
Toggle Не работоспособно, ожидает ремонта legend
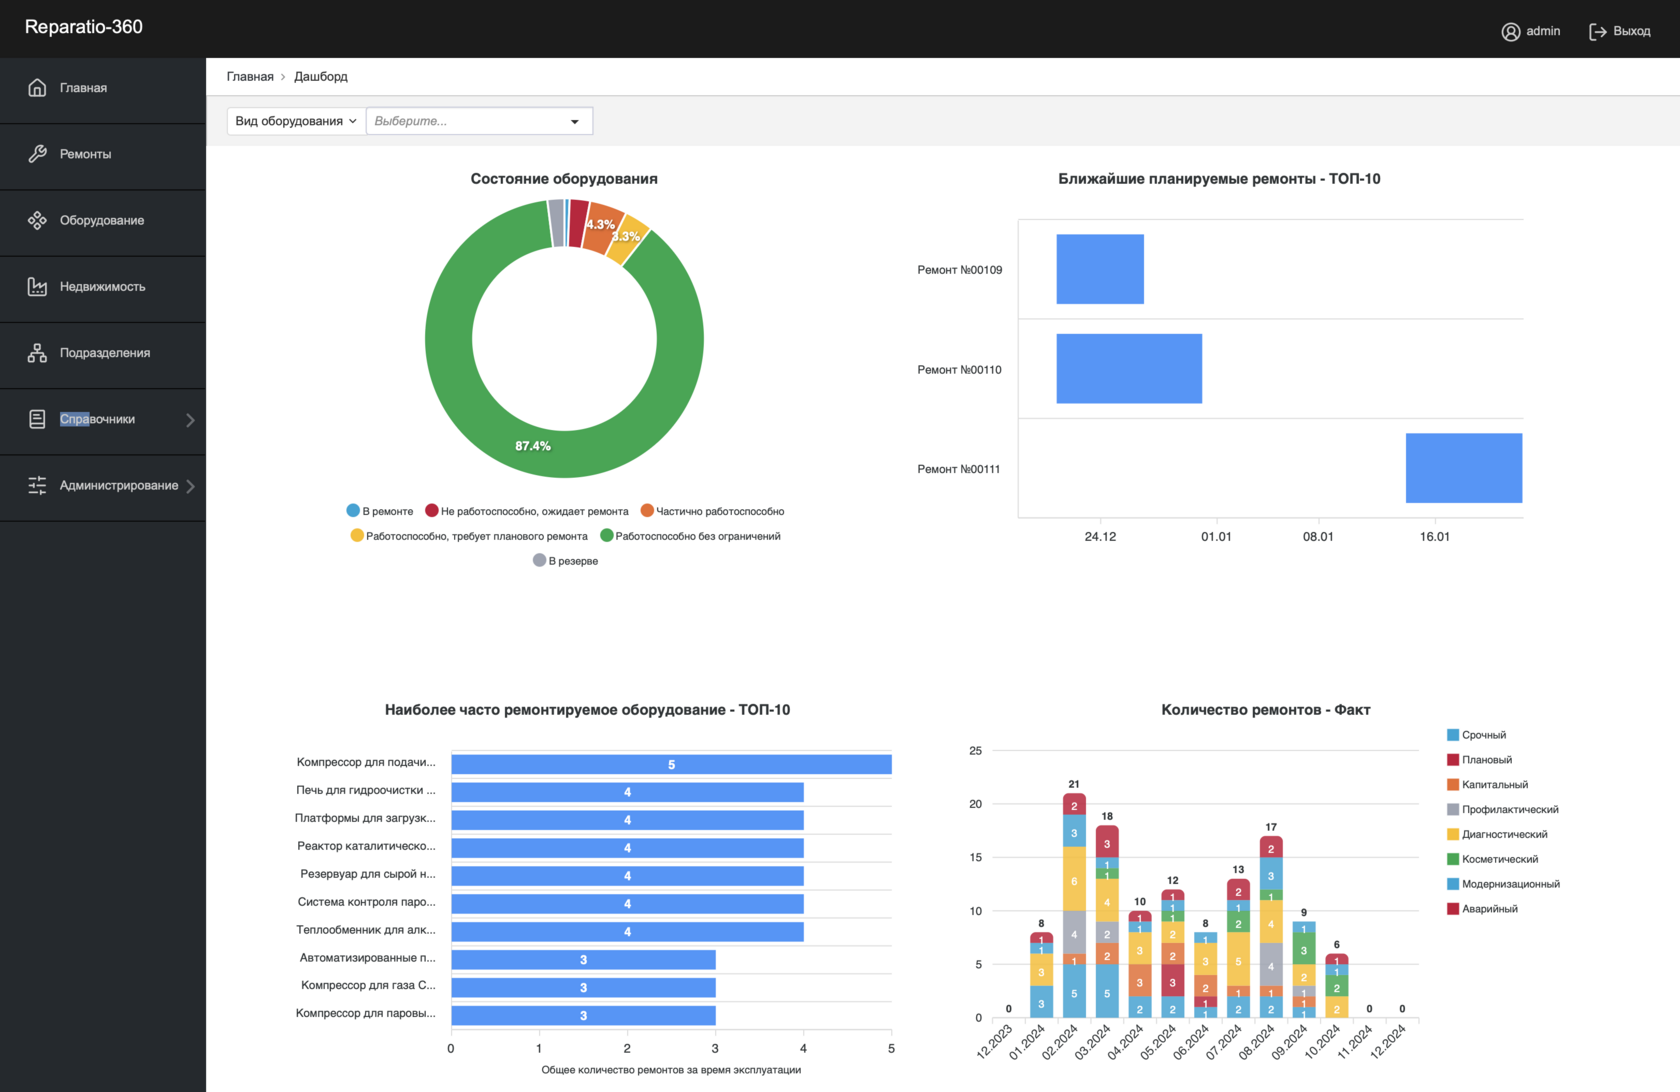pos(527,511)
